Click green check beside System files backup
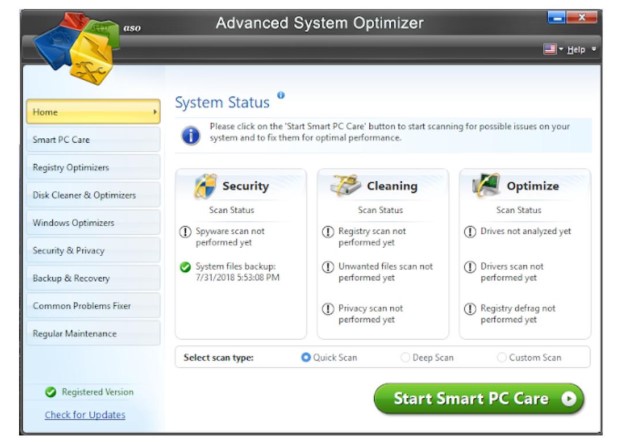623x444 pixels. point(185,267)
